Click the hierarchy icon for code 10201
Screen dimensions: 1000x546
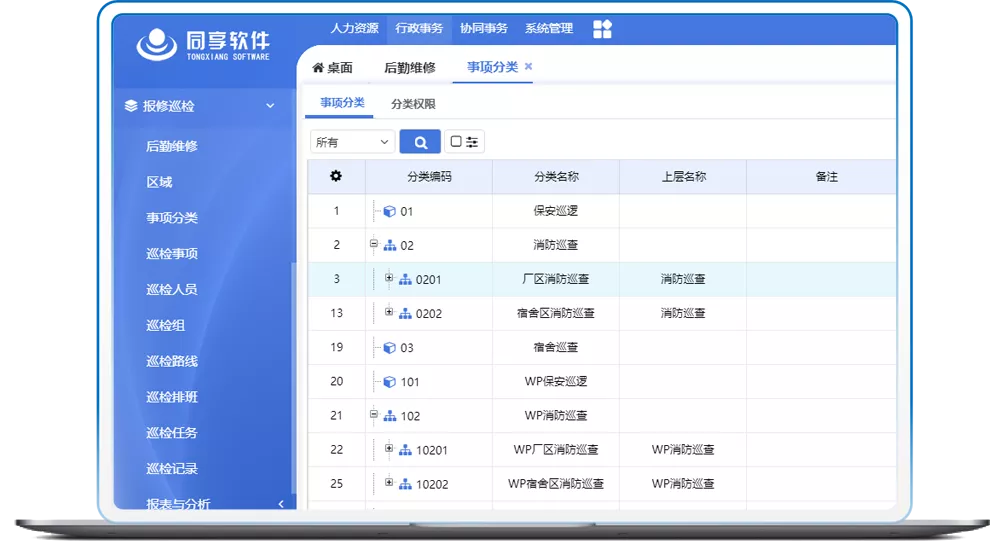pos(405,450)
